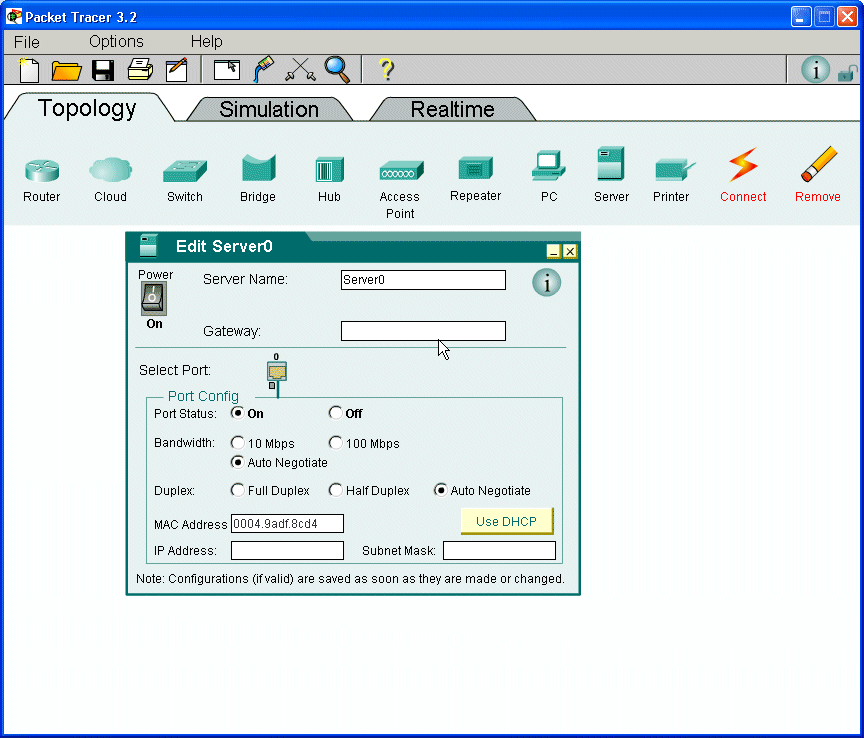Click the Print toolbar icon
Screen dimensions: 864x738
(140, 70)
